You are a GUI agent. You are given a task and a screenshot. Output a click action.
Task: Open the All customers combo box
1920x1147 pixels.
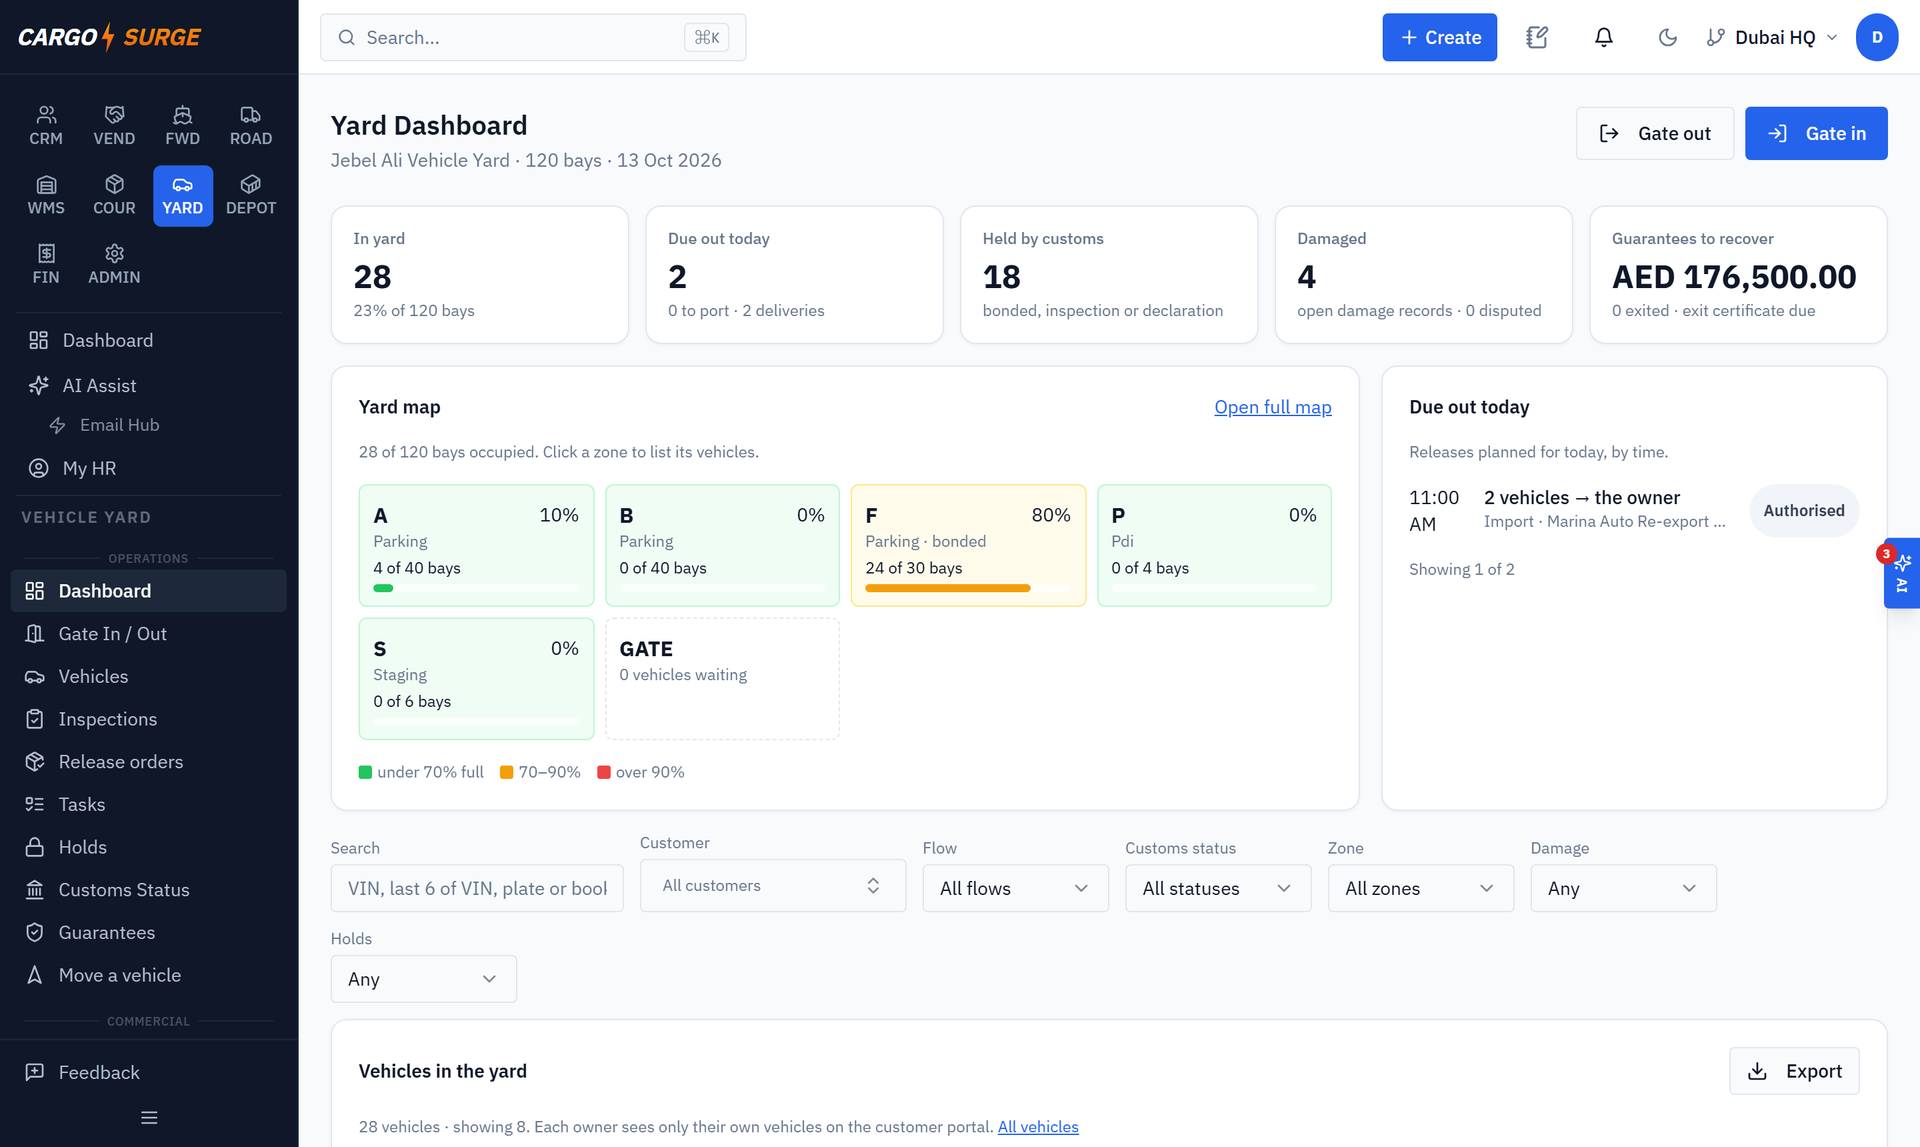point(773,886)
